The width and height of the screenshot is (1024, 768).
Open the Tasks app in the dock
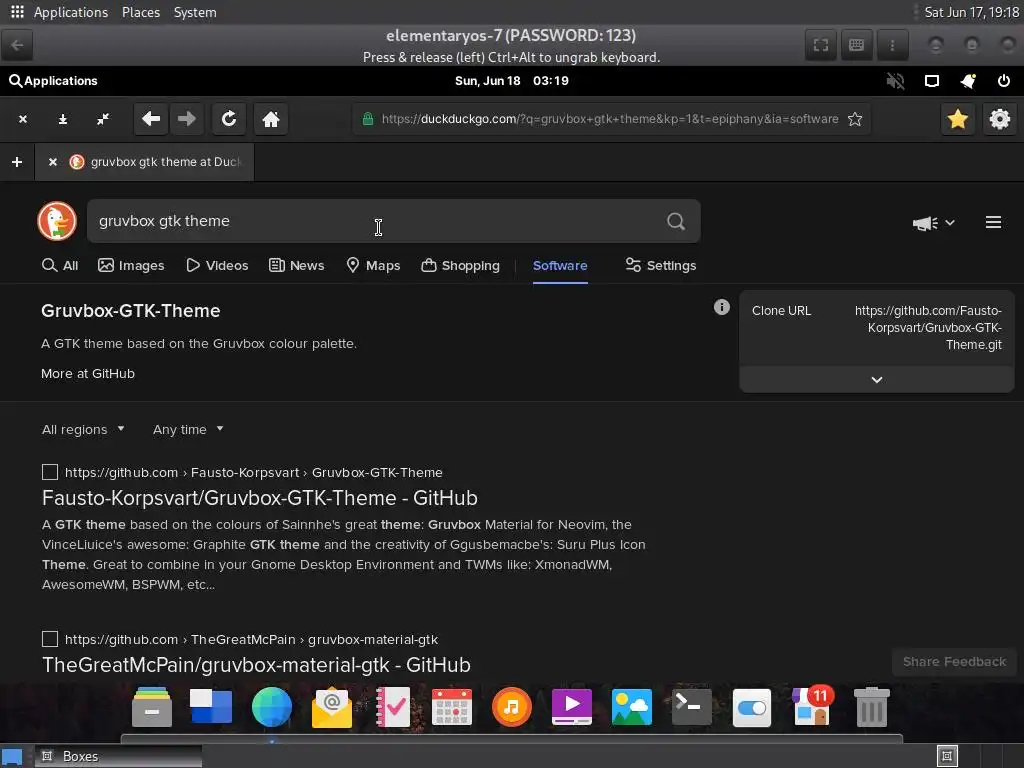coord(392,707)
